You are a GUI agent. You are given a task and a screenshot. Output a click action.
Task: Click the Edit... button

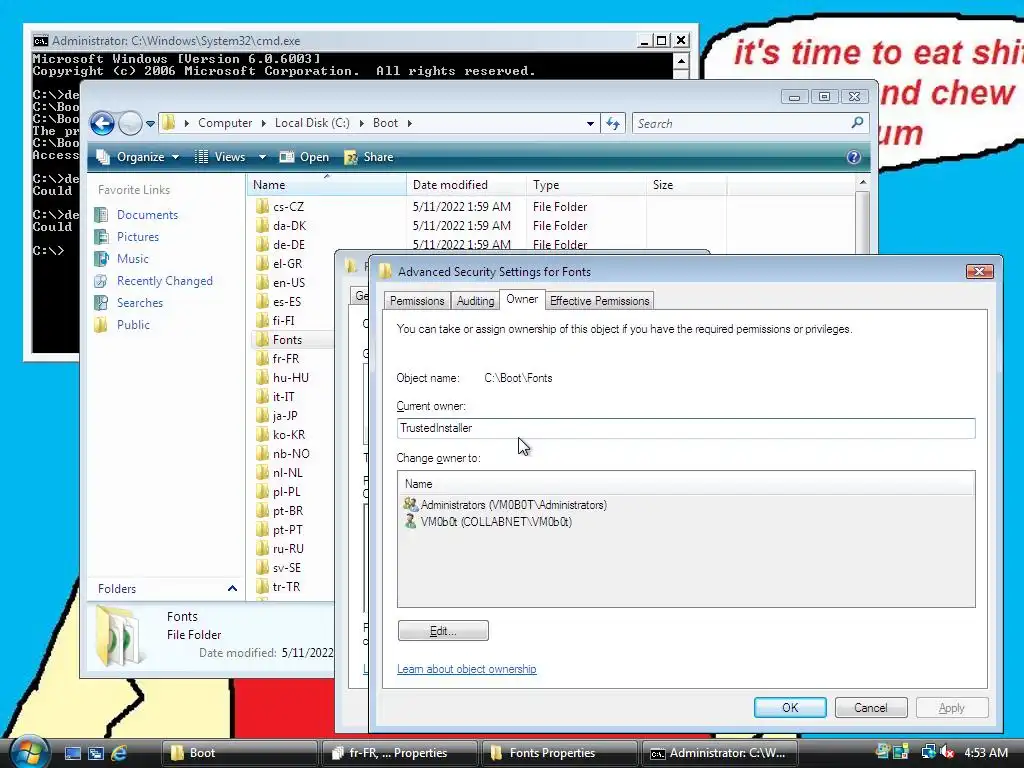tap(443, 631)
